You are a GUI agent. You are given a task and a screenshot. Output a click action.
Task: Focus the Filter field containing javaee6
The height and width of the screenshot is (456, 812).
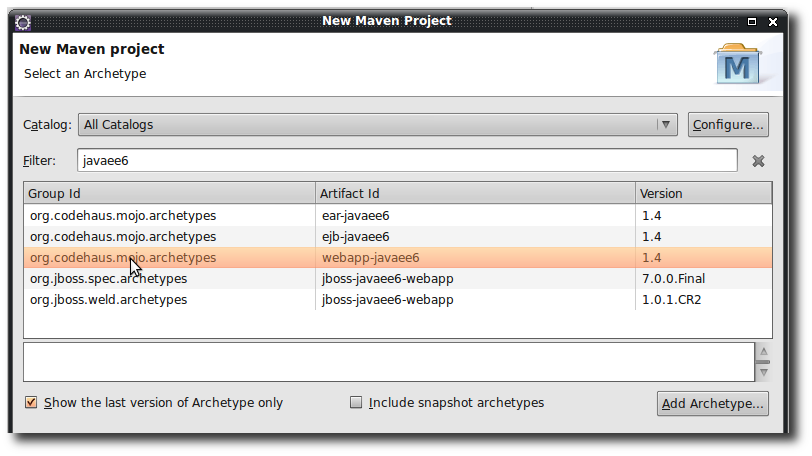pyautogui.click(x=407, y=160)
